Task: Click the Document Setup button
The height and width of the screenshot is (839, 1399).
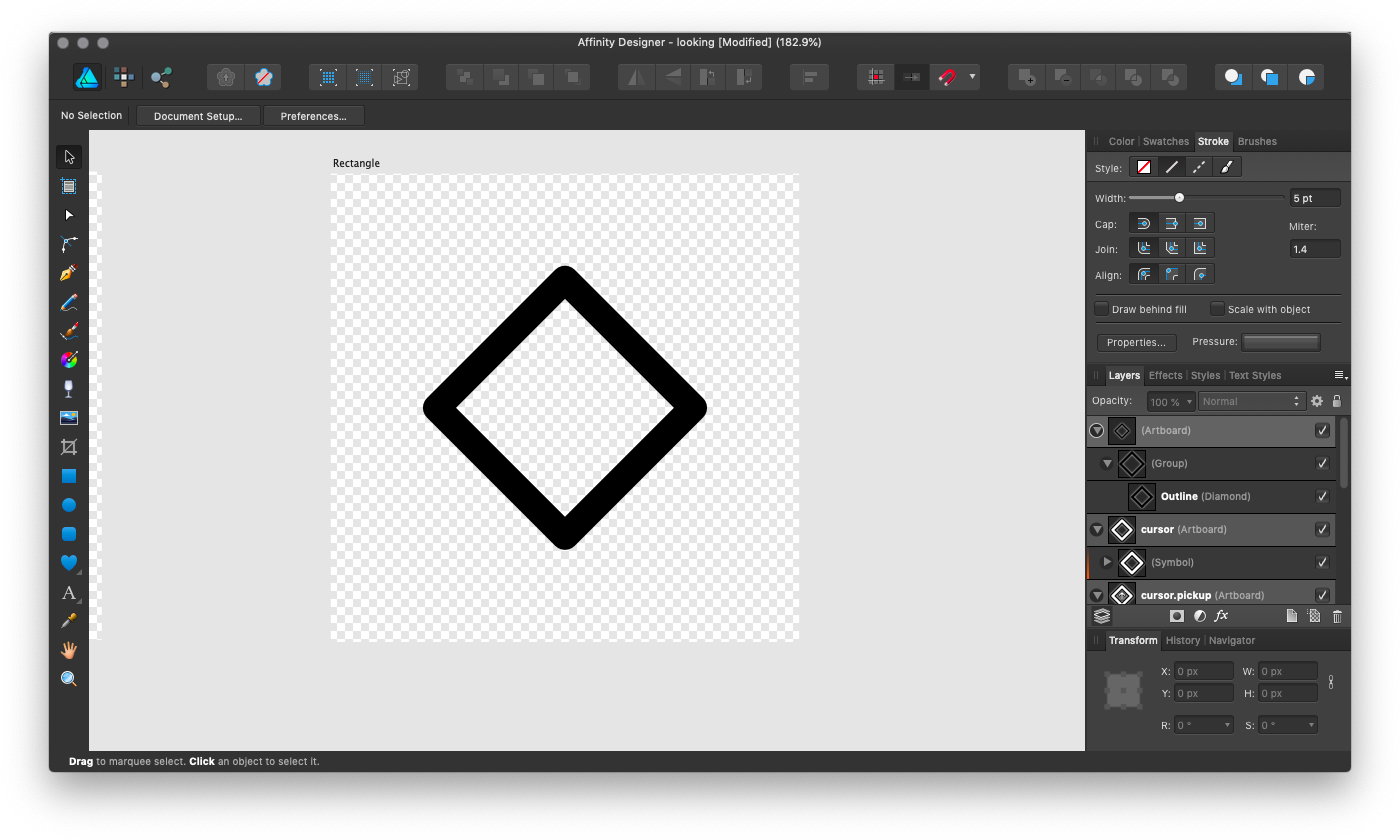Action: point(198,116)
